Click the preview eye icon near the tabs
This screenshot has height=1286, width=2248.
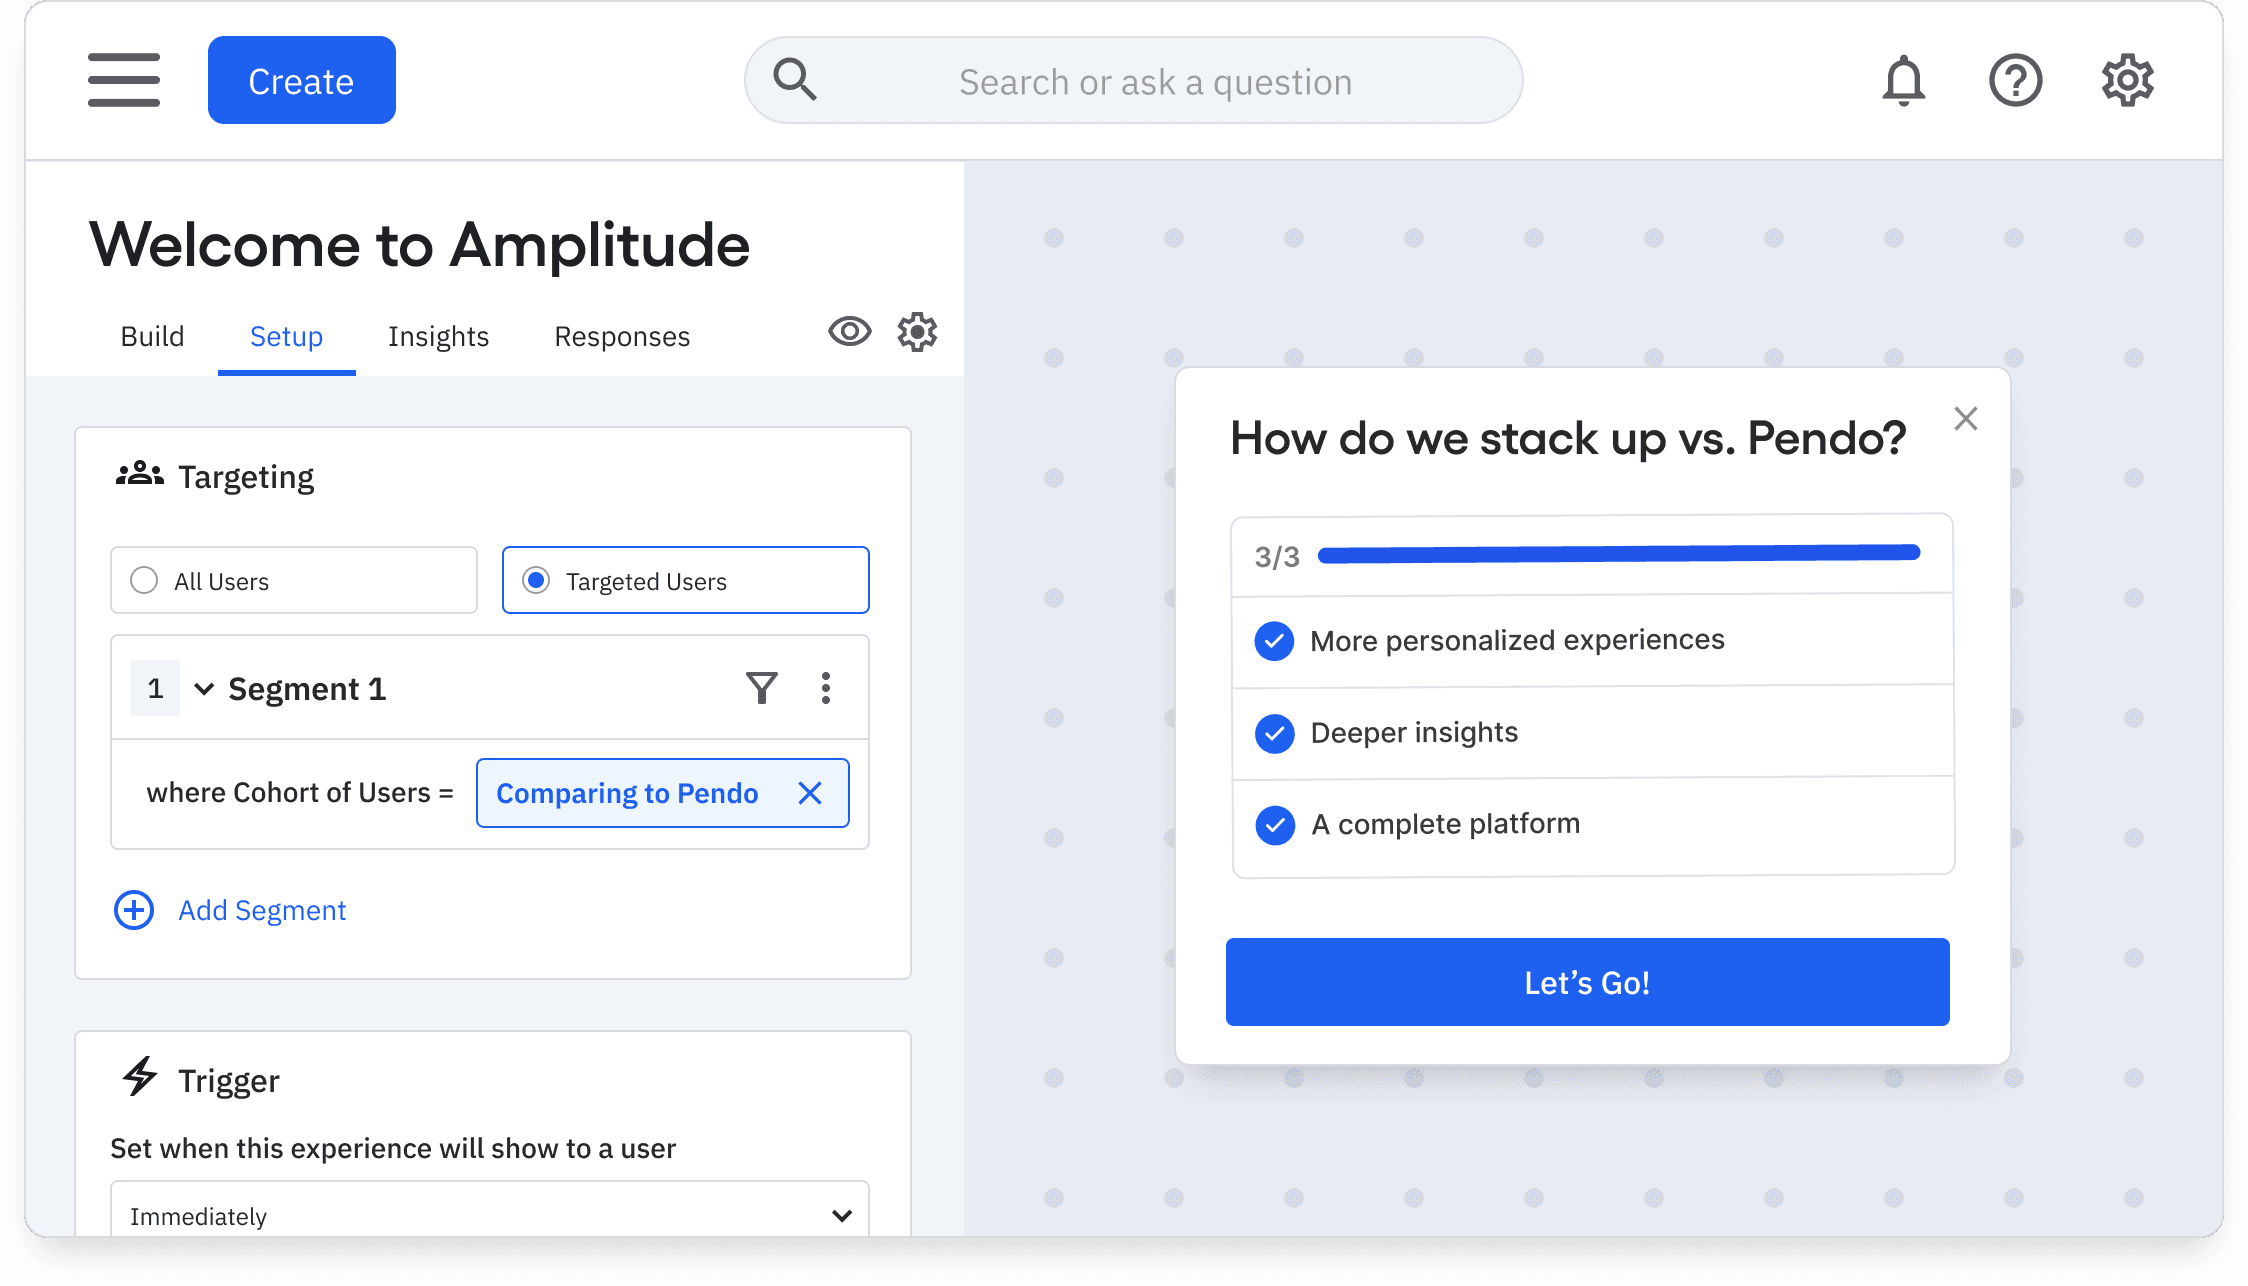pos(848,333)
